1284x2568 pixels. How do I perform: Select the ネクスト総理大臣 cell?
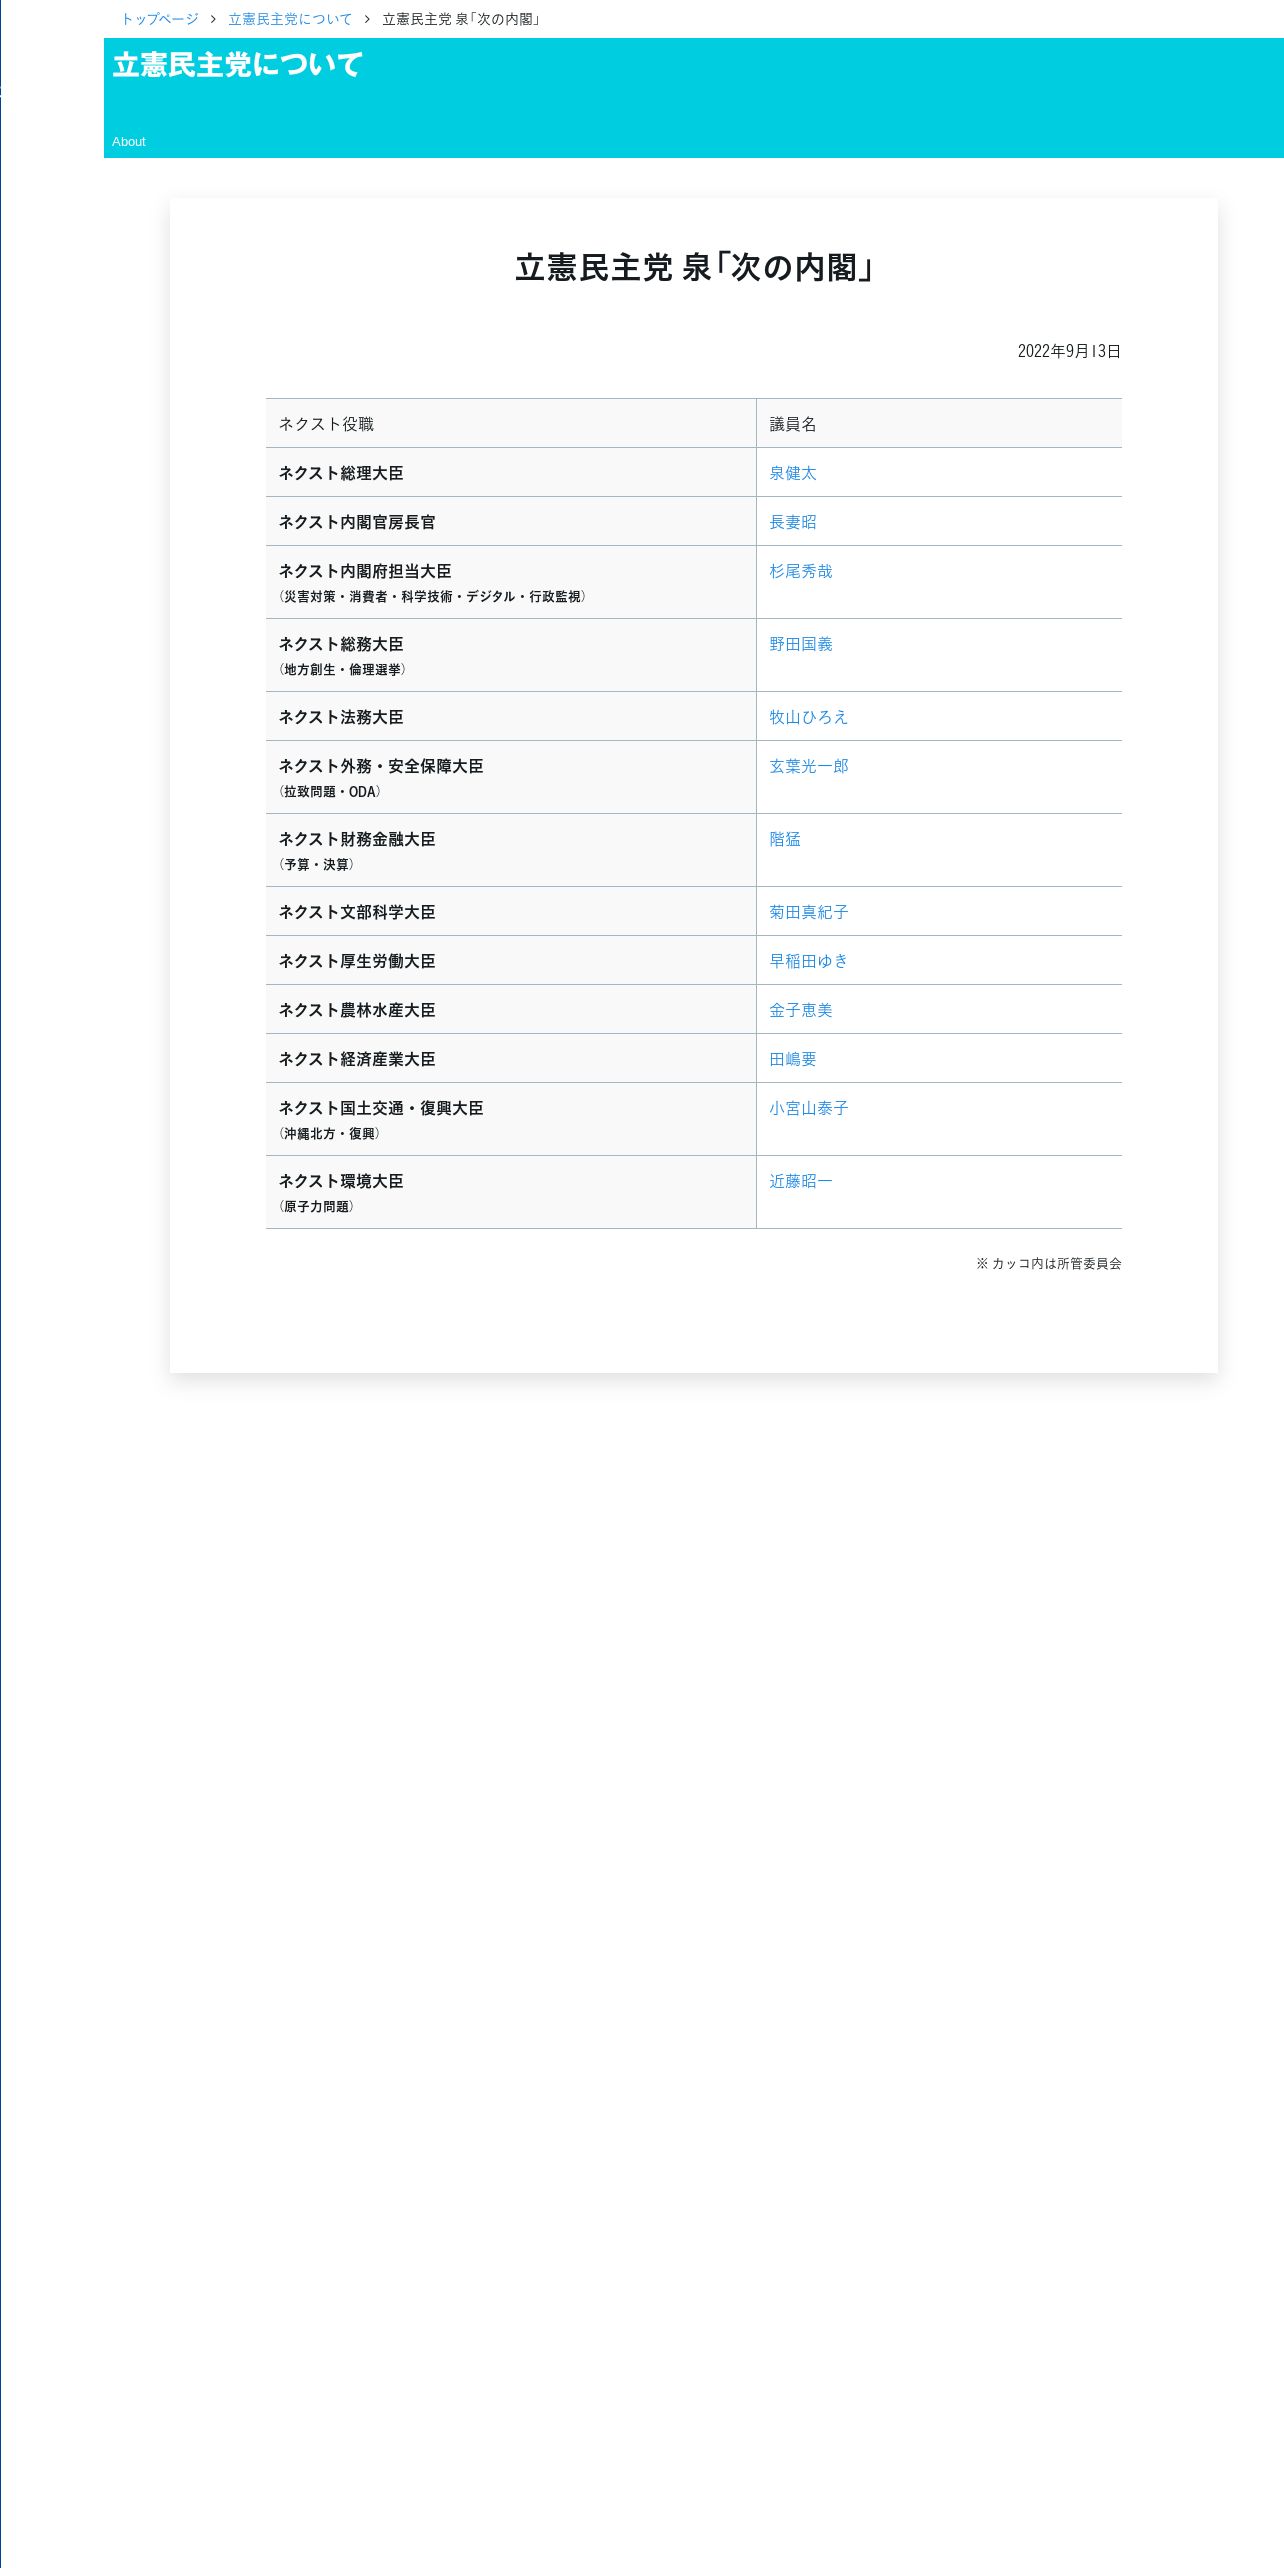[511, 472]
